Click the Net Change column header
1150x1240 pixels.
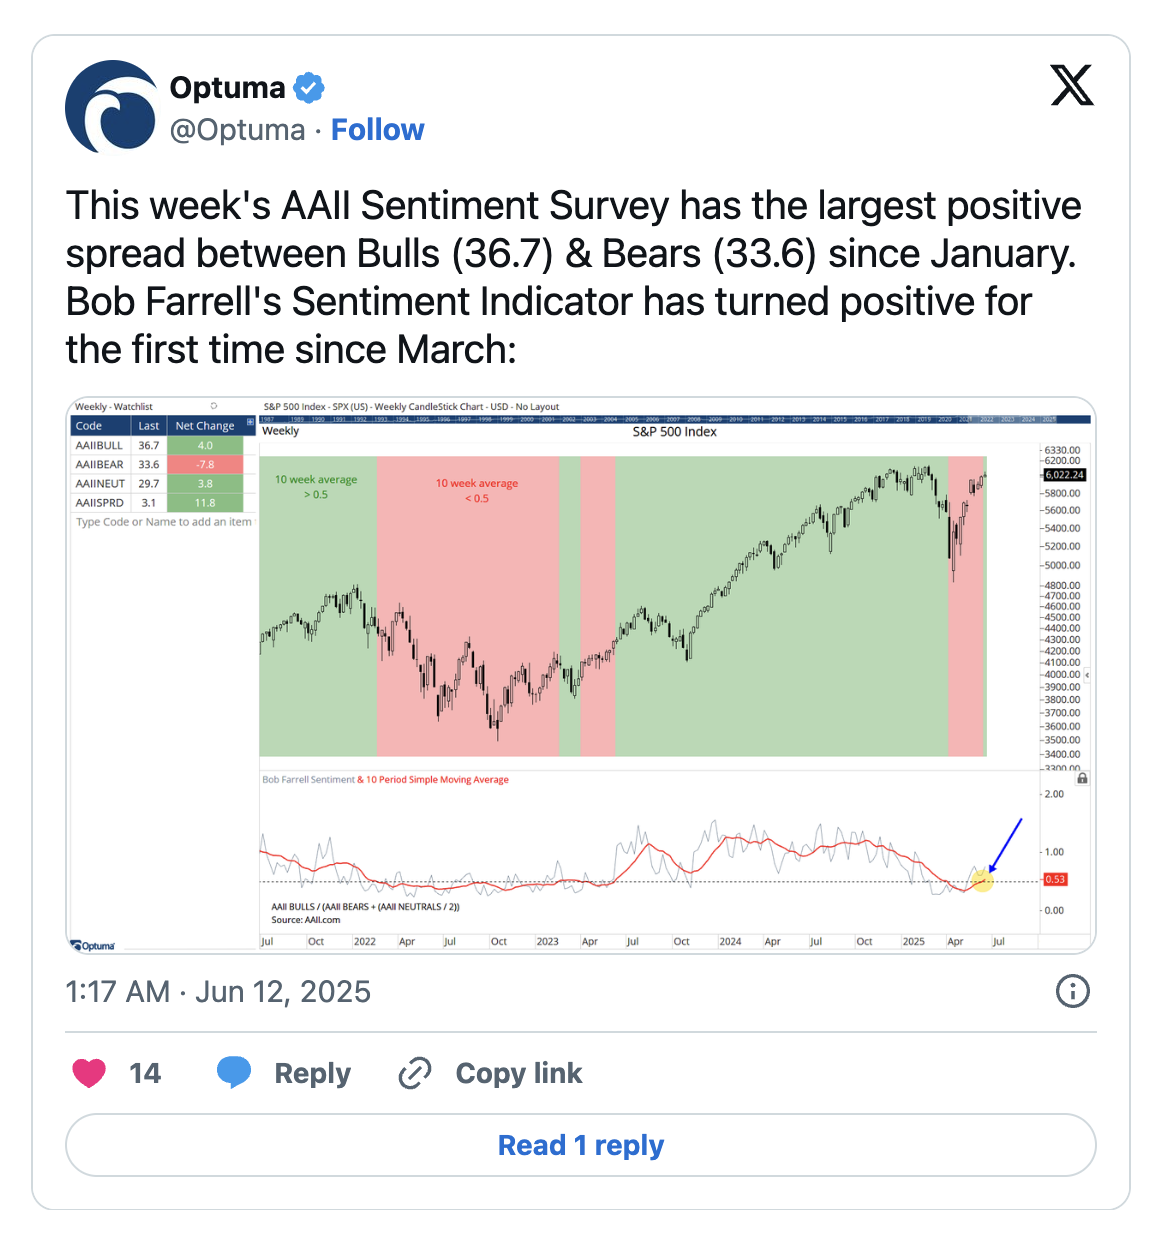[205, 426]
